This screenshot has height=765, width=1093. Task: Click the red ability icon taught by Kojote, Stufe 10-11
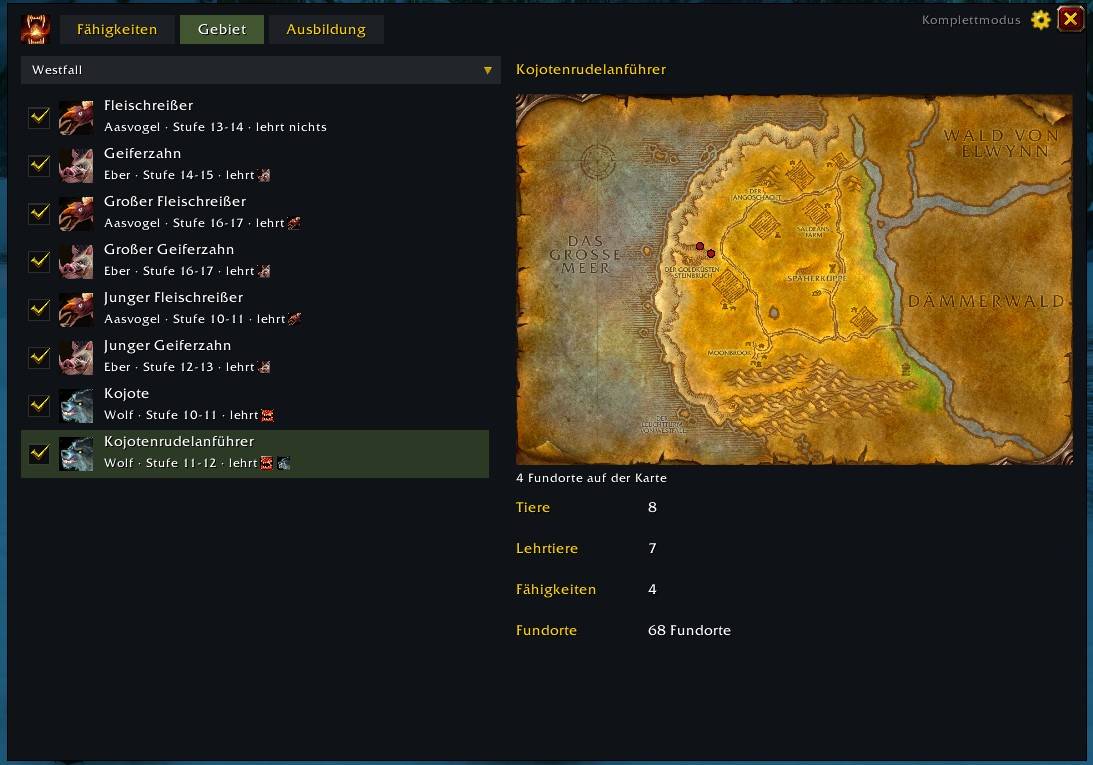coord(268,416)
